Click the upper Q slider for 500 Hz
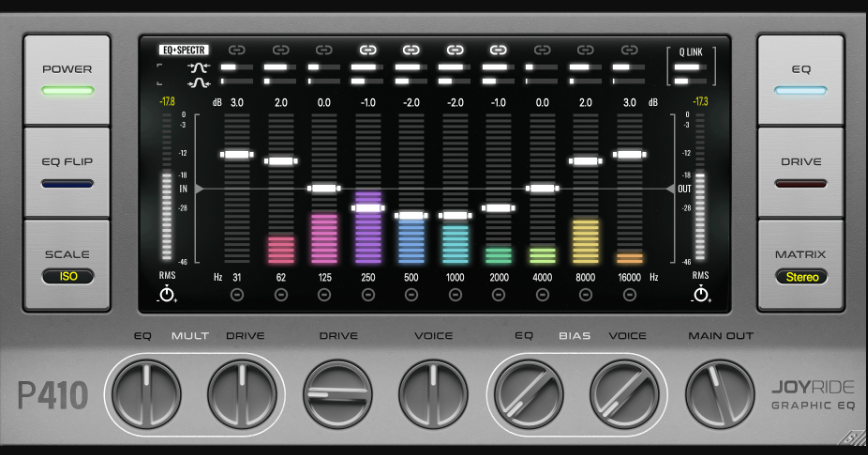This screenshot has width=868, height=455. click(x=411, y=67)
